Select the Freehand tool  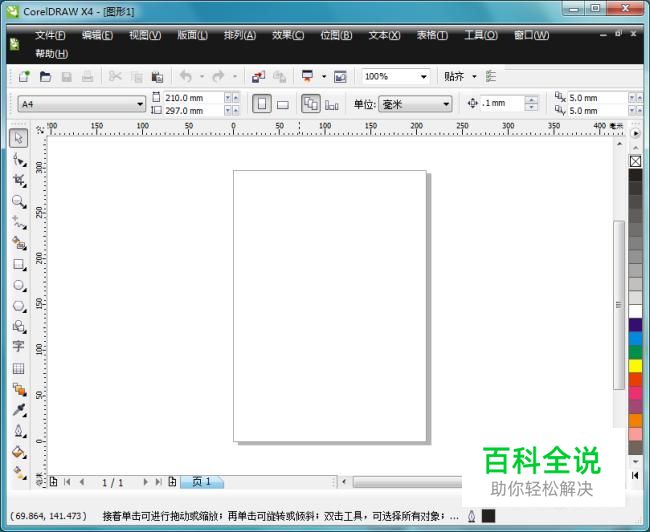(x=19, y=222)
